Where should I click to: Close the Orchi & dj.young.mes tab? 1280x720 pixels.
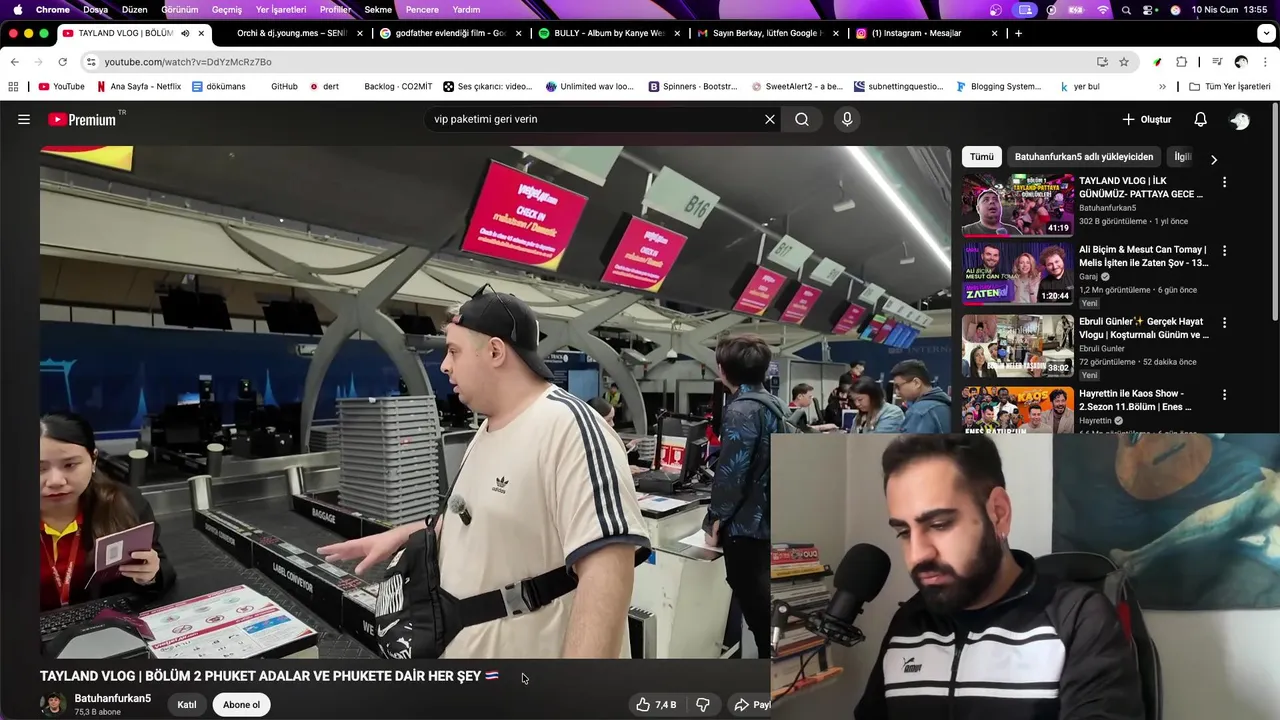[360, 33]
